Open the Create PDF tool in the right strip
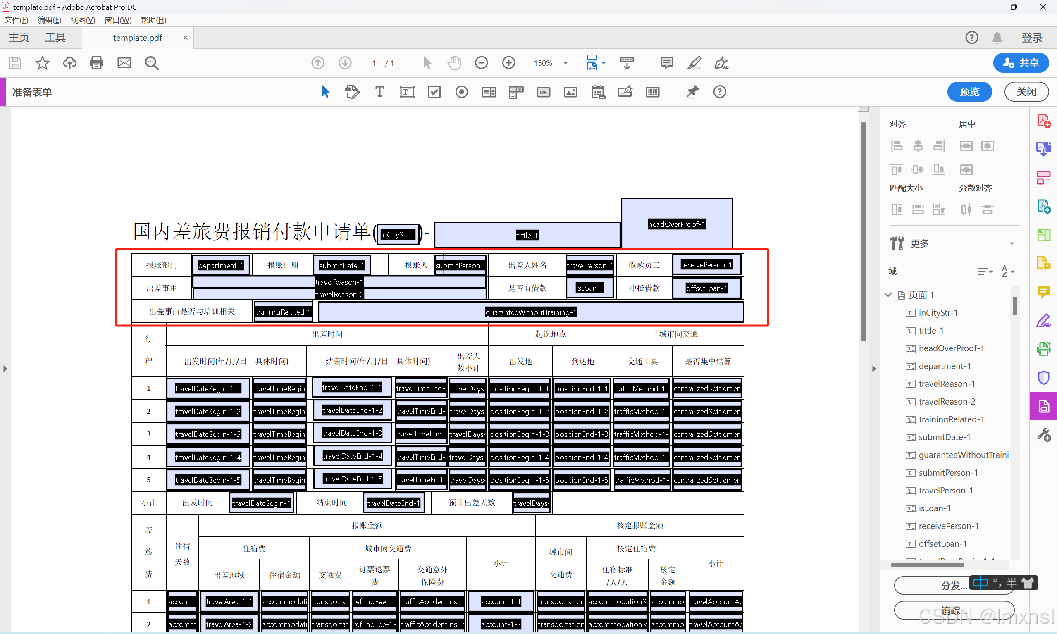The height and width of the screenshot is (634, 1057). [1044, 121]
